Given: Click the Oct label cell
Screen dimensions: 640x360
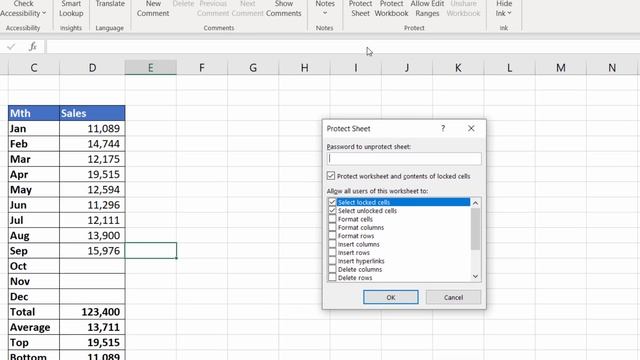Looking at the screenshot, I should click(x=34, y=266).
